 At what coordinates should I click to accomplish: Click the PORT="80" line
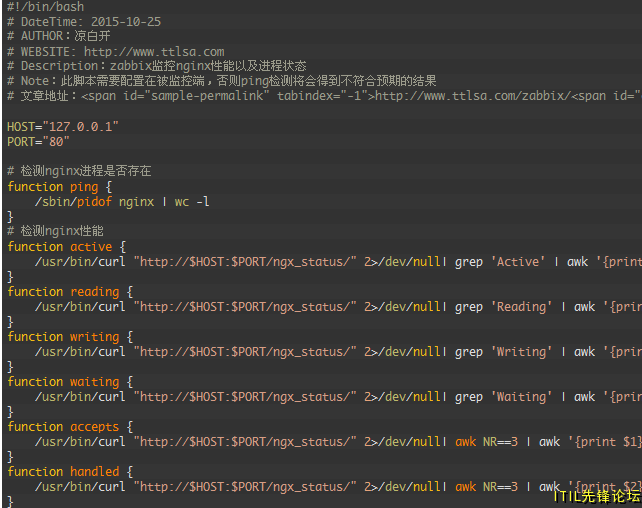pos(38,142)
